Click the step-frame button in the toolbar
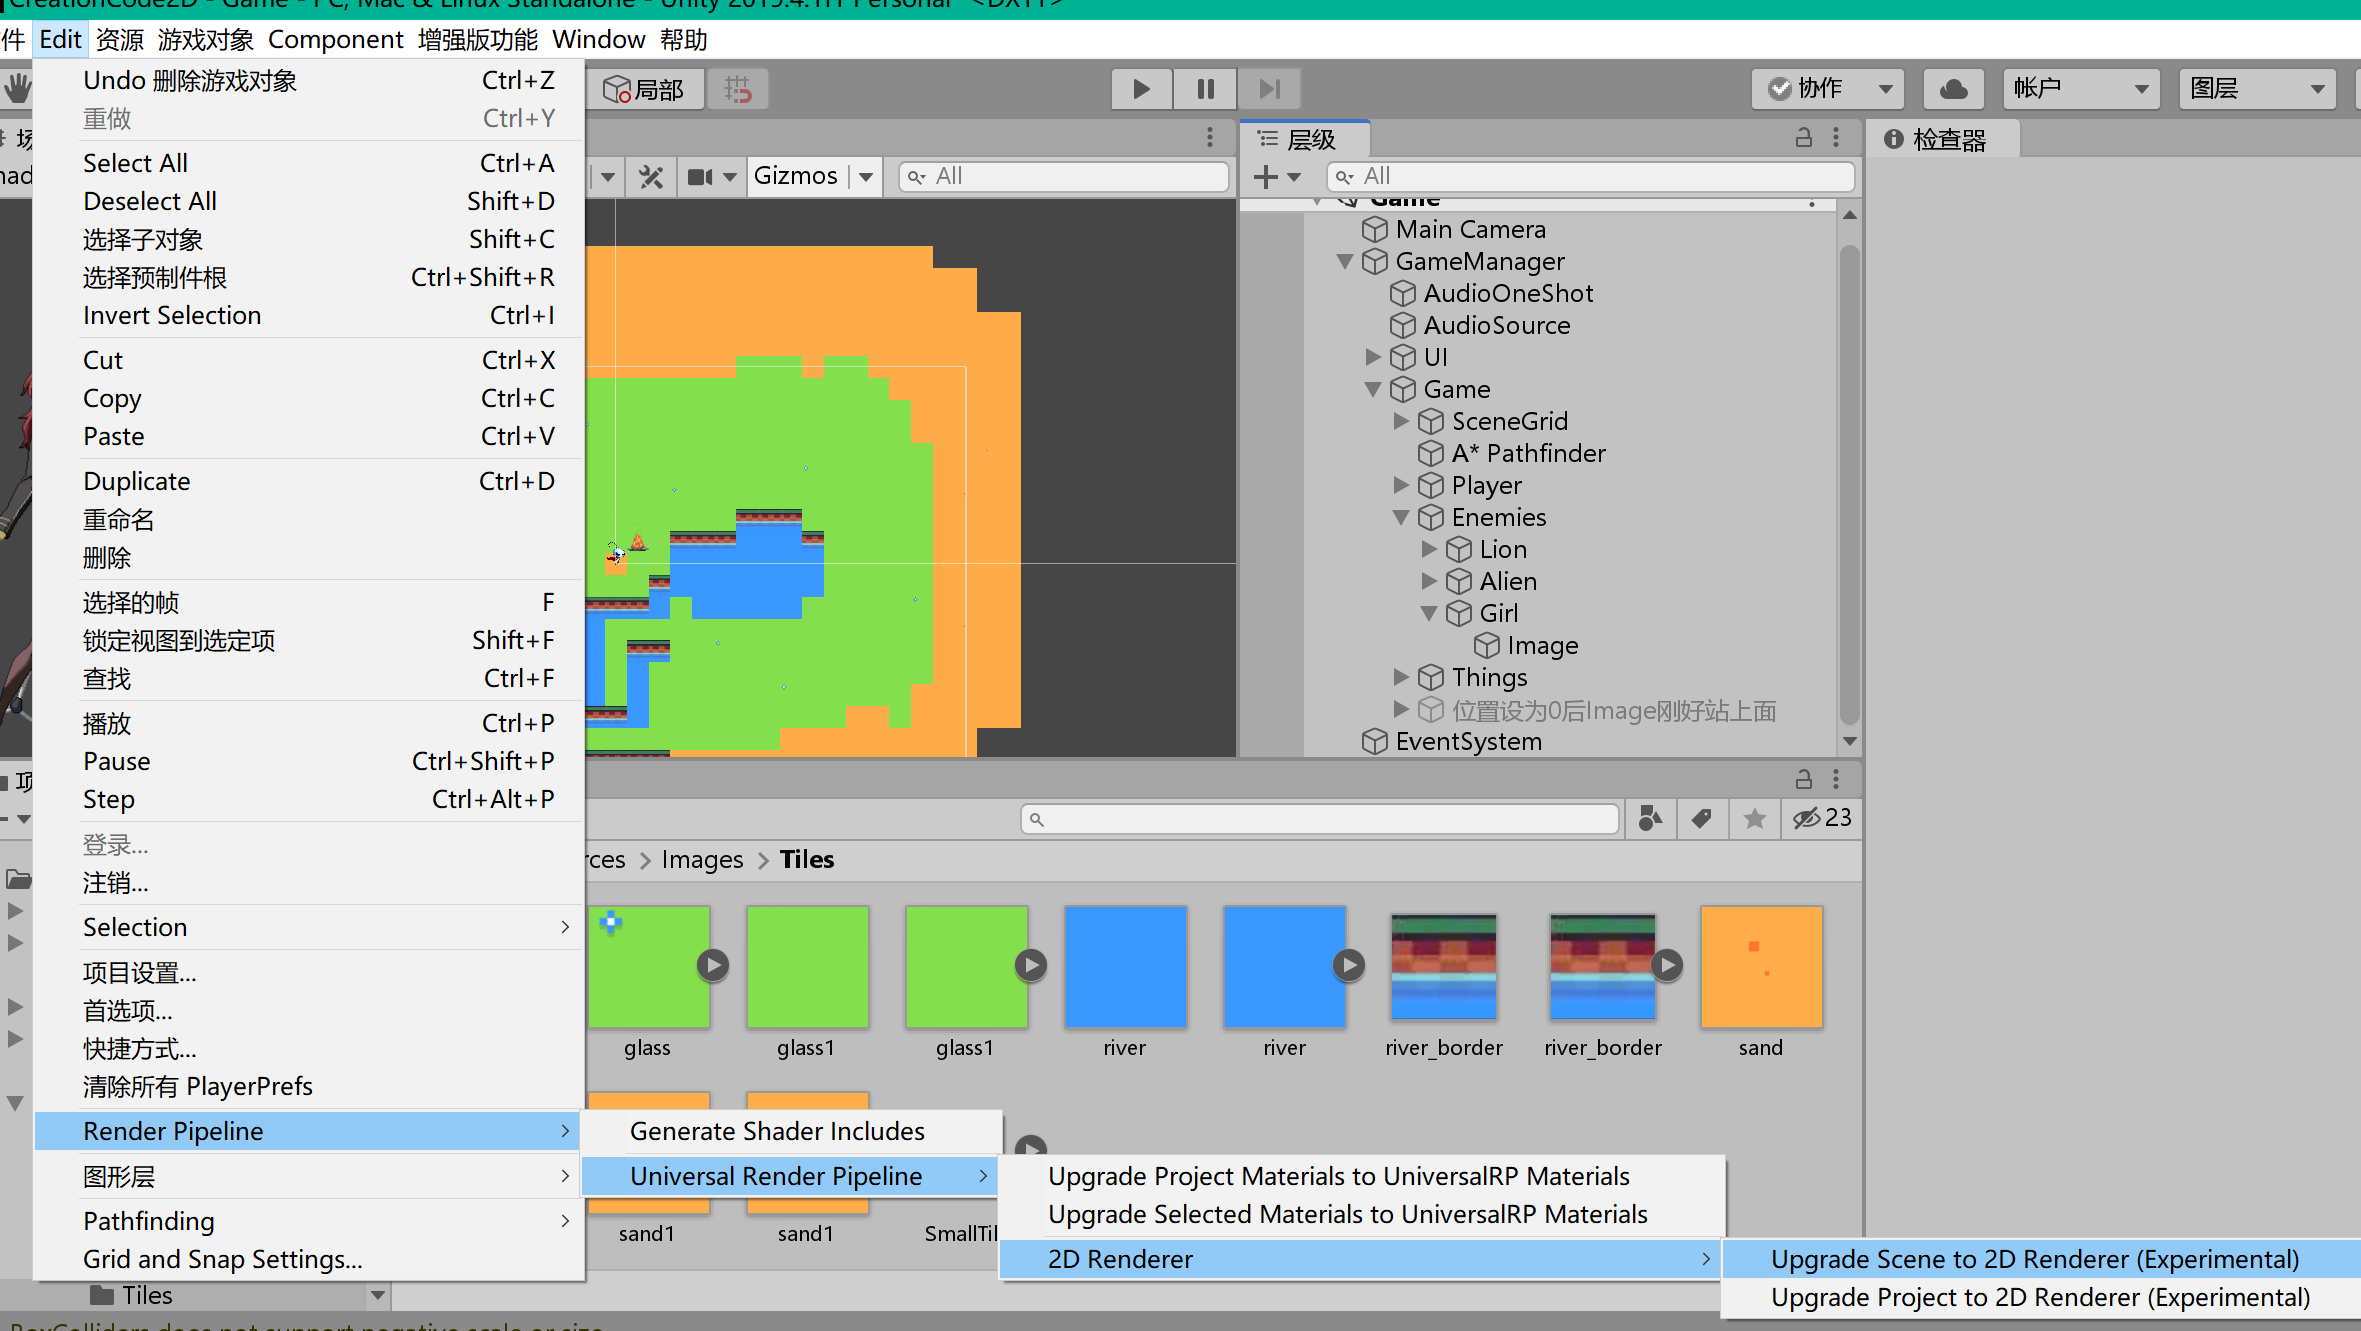Image resolution: width=2361 pixels, height=1331 pixels. 1268,88
